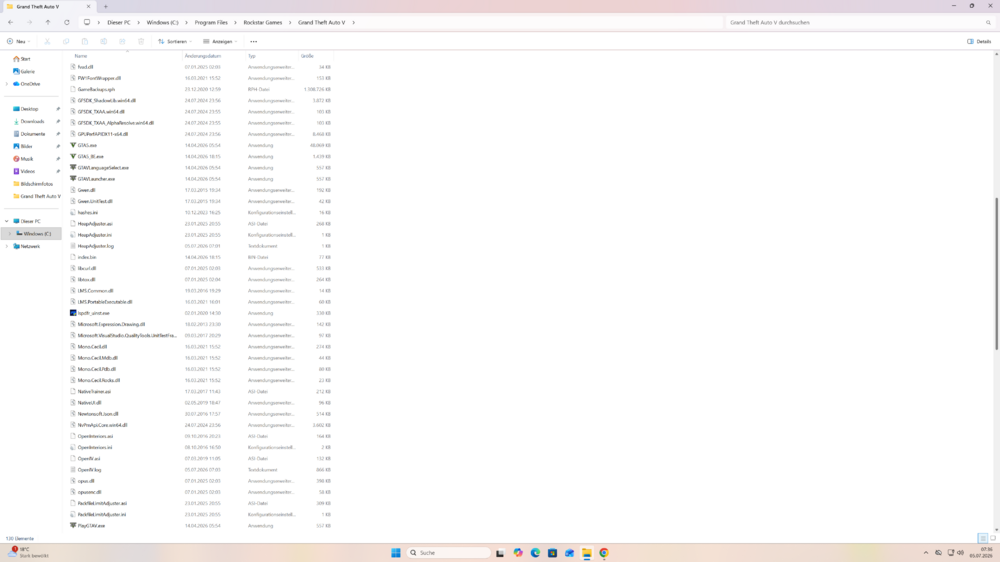Click the GTAVLauncher.exe icon
1000x562 pixels.
coord(73,179)
